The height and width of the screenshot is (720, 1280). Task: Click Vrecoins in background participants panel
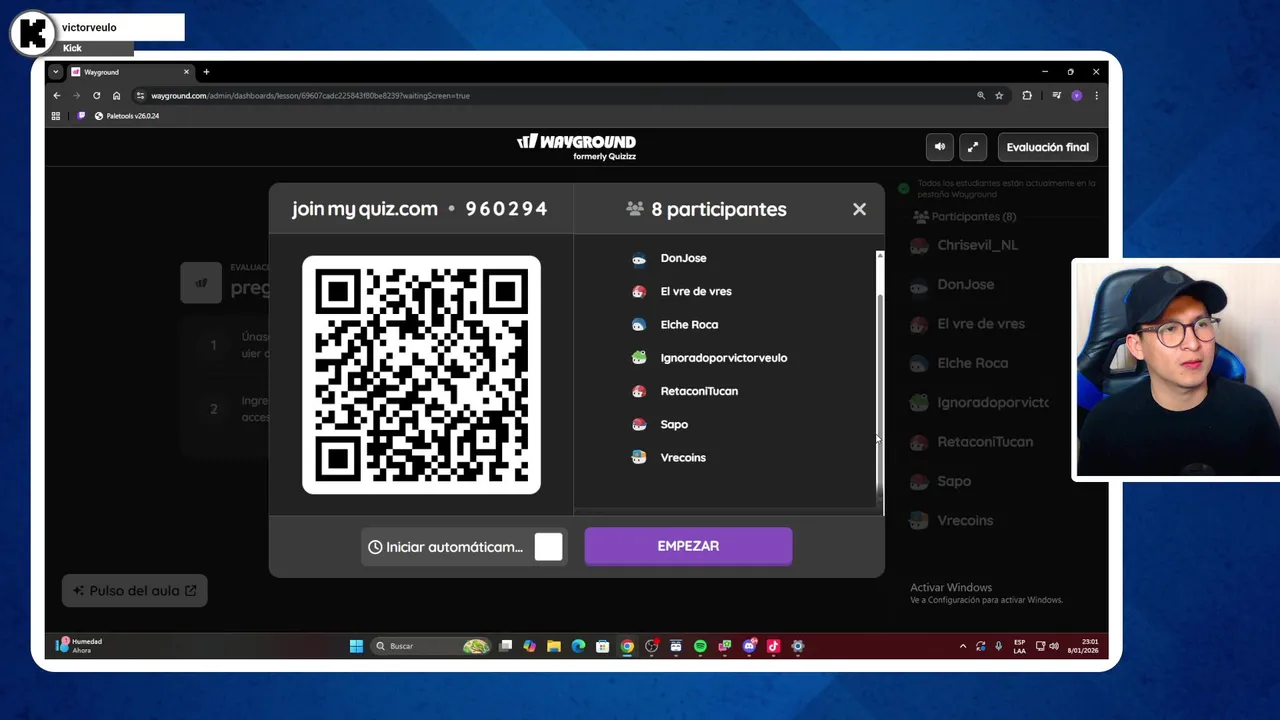coord(965,520)
